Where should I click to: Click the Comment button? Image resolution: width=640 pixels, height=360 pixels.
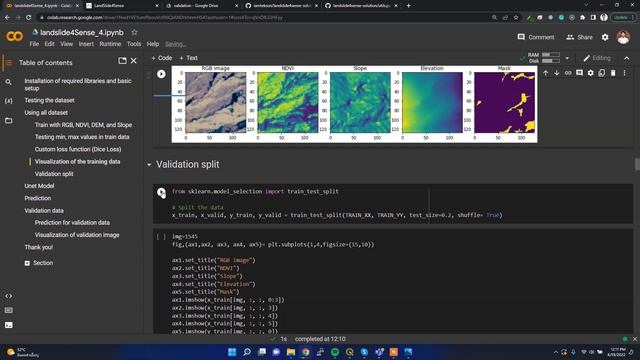(536, 37)
